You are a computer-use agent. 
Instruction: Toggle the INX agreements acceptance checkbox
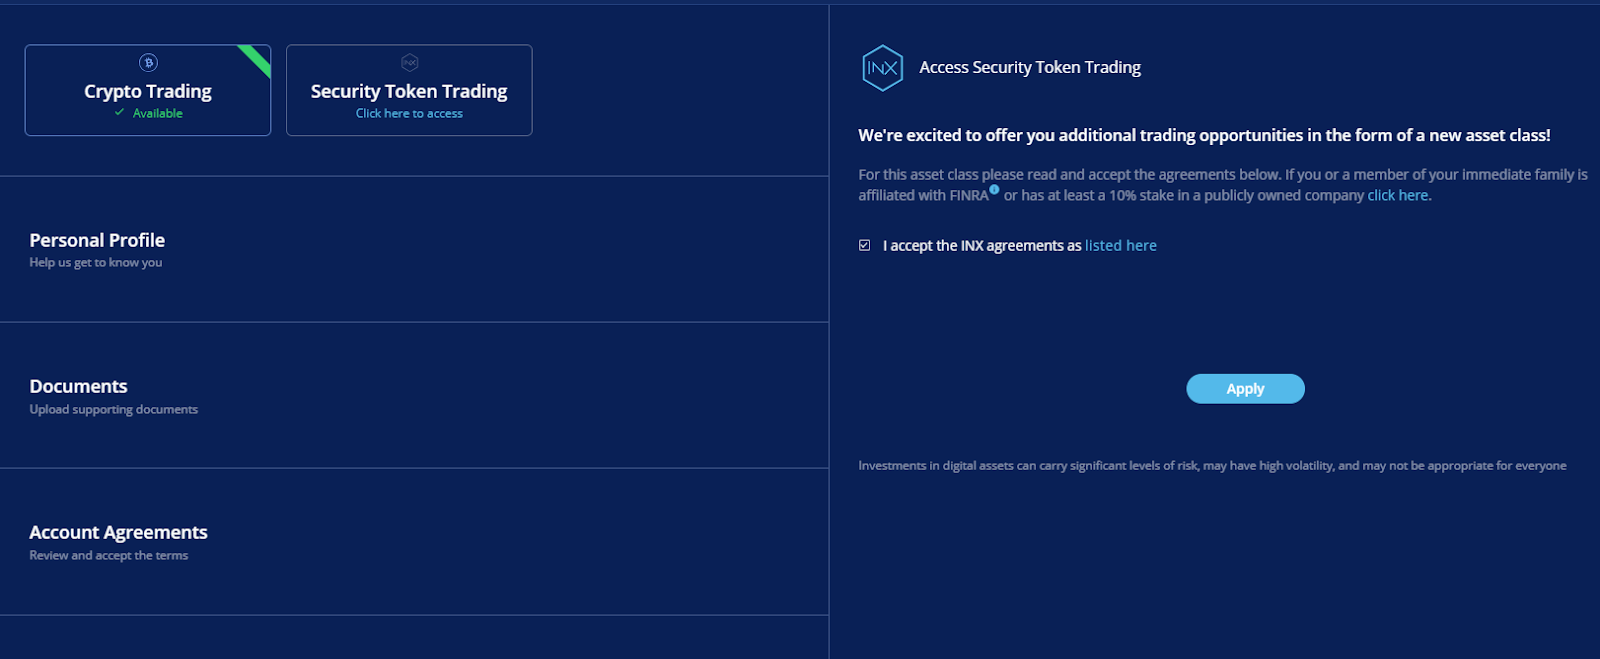click(x=864, y=245)
